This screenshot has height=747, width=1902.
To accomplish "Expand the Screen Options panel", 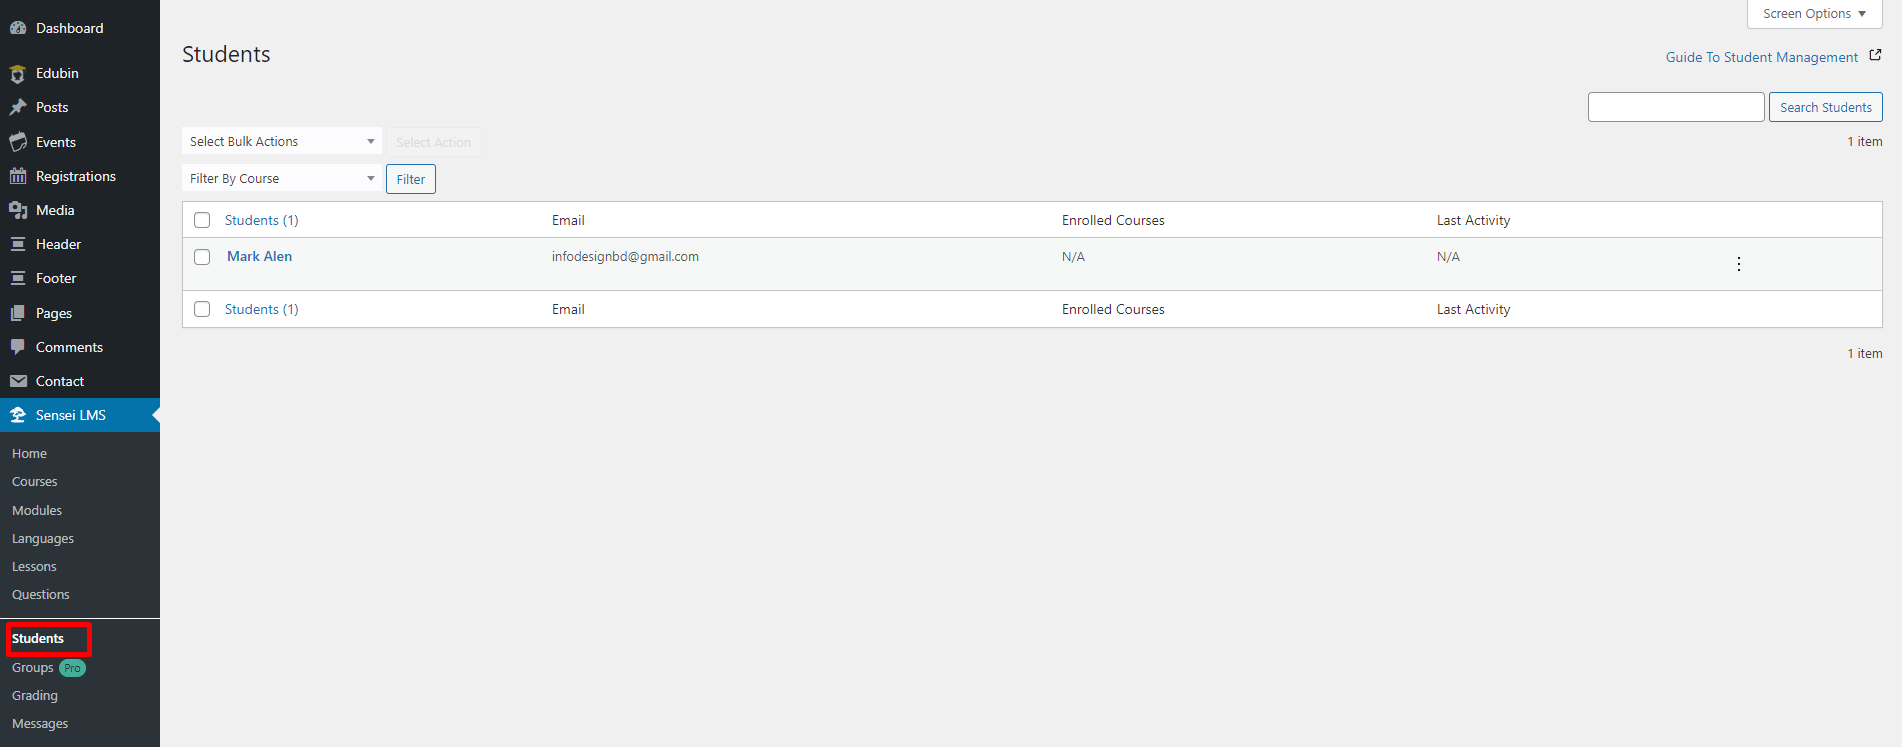I will click(x=1813, y=14).
